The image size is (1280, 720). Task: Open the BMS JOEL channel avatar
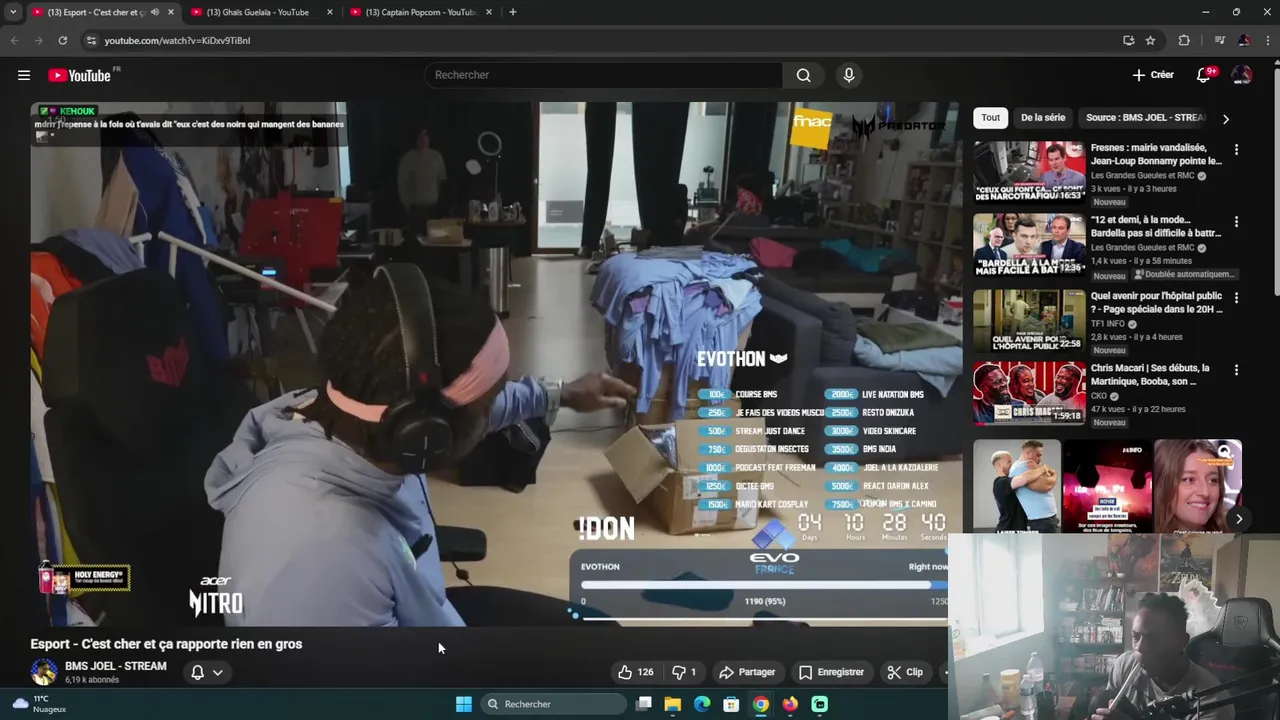tap(44, 672)
